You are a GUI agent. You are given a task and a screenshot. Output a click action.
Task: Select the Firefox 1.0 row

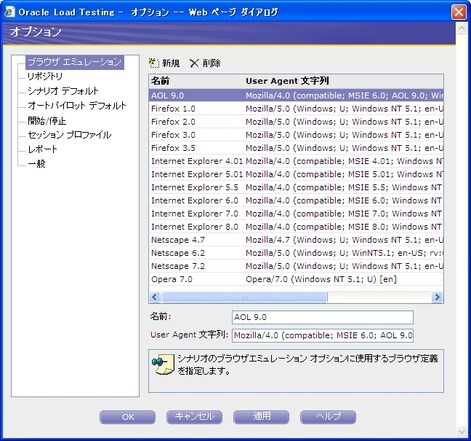coord(296,109)
